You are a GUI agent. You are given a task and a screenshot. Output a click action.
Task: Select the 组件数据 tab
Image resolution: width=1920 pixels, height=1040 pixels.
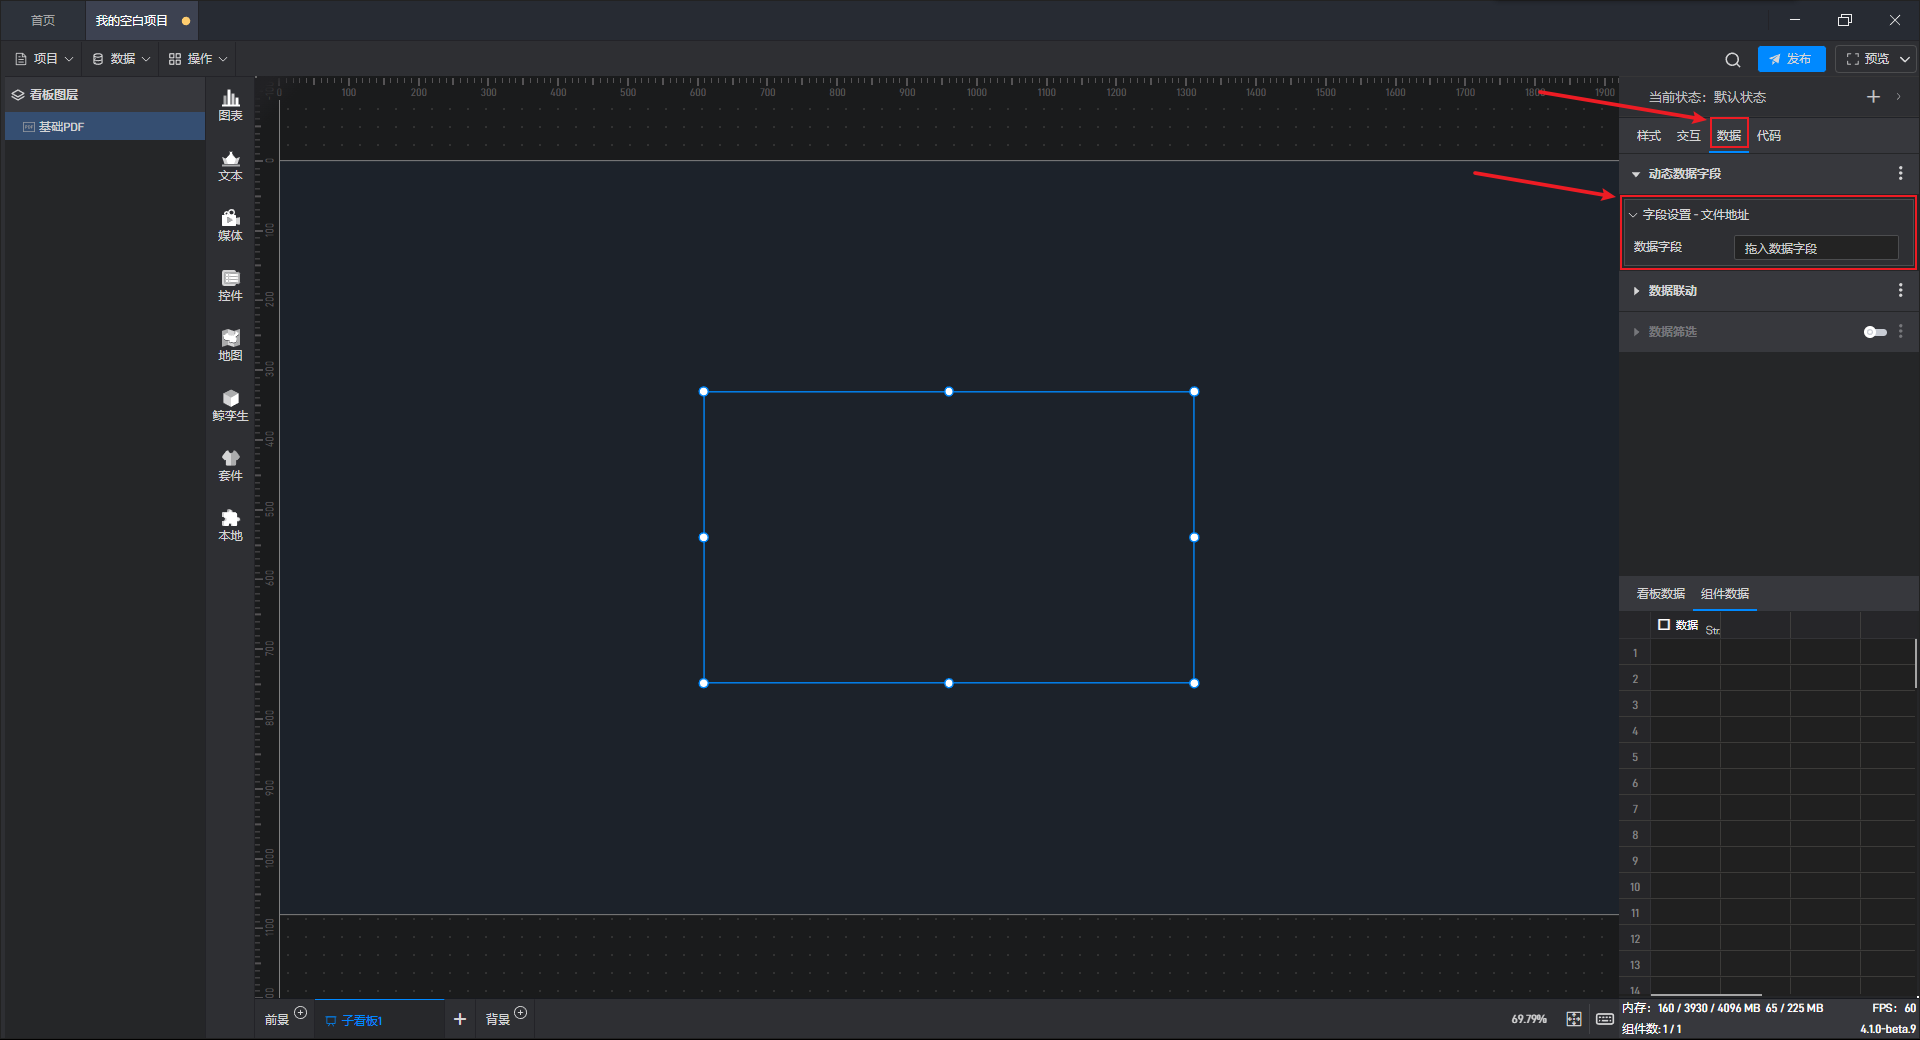coord(1725,594)
